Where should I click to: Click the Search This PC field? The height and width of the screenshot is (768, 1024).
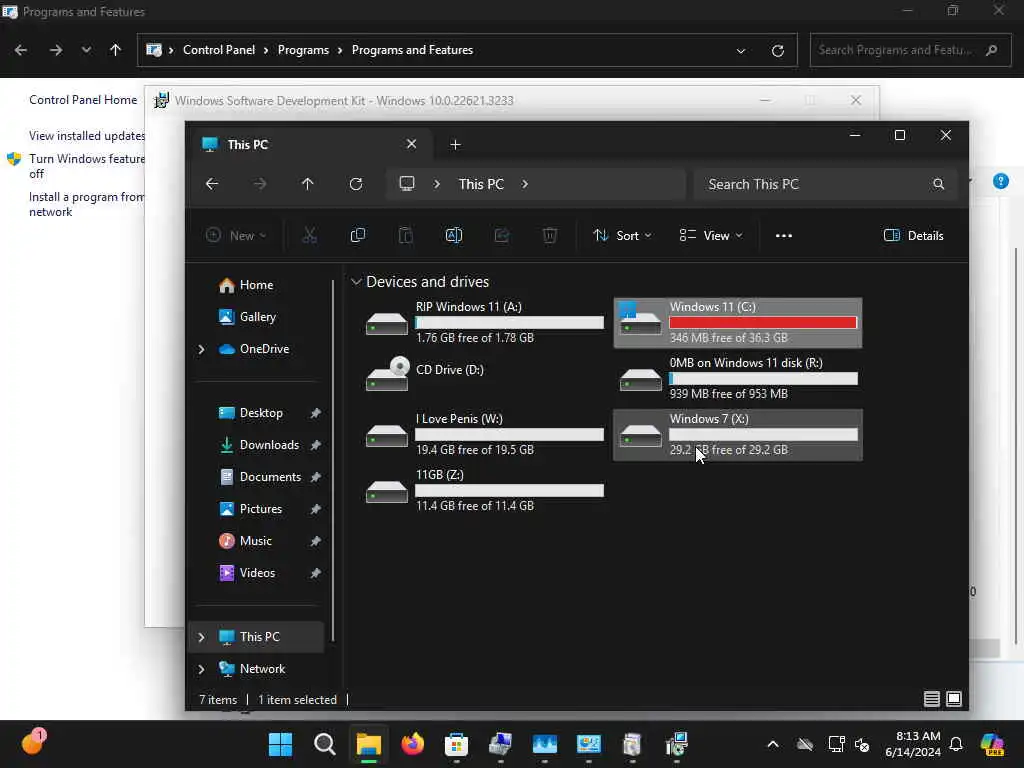[825, 184]
